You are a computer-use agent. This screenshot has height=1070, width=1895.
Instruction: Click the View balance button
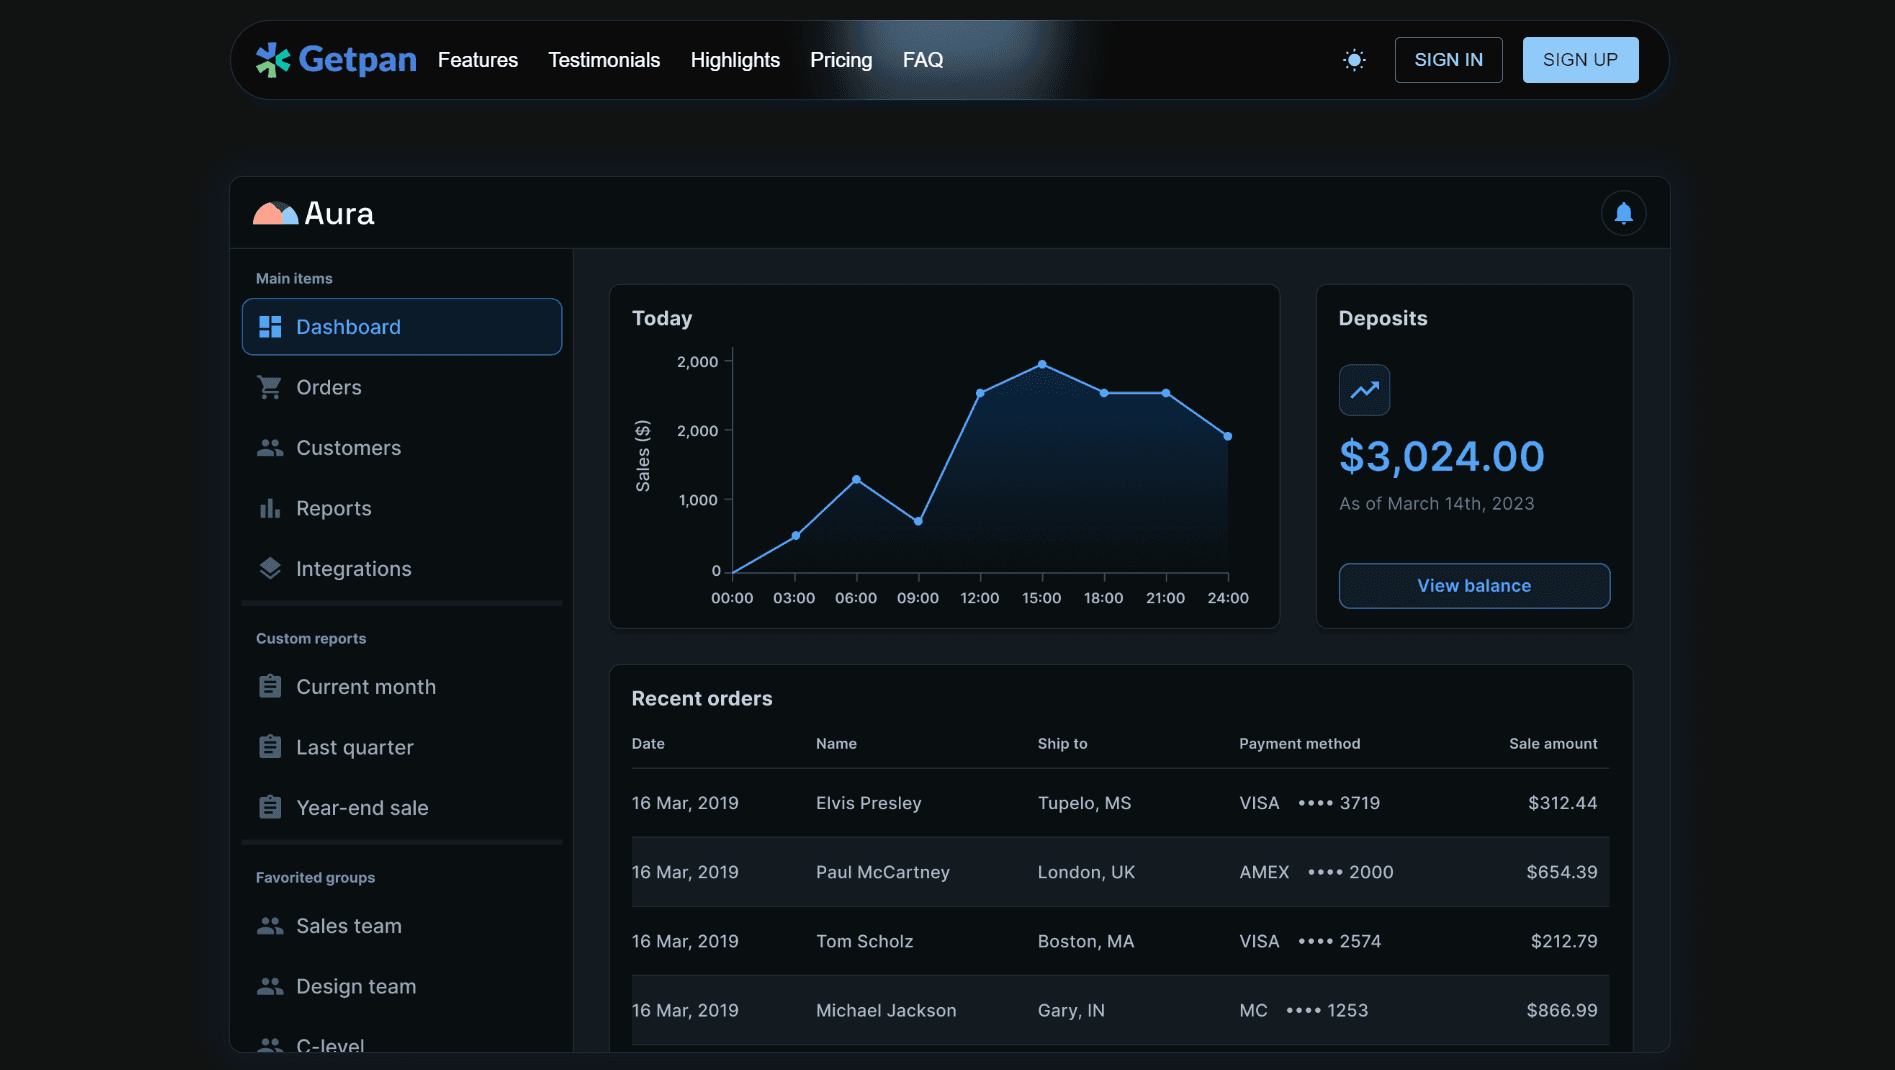1473,586
